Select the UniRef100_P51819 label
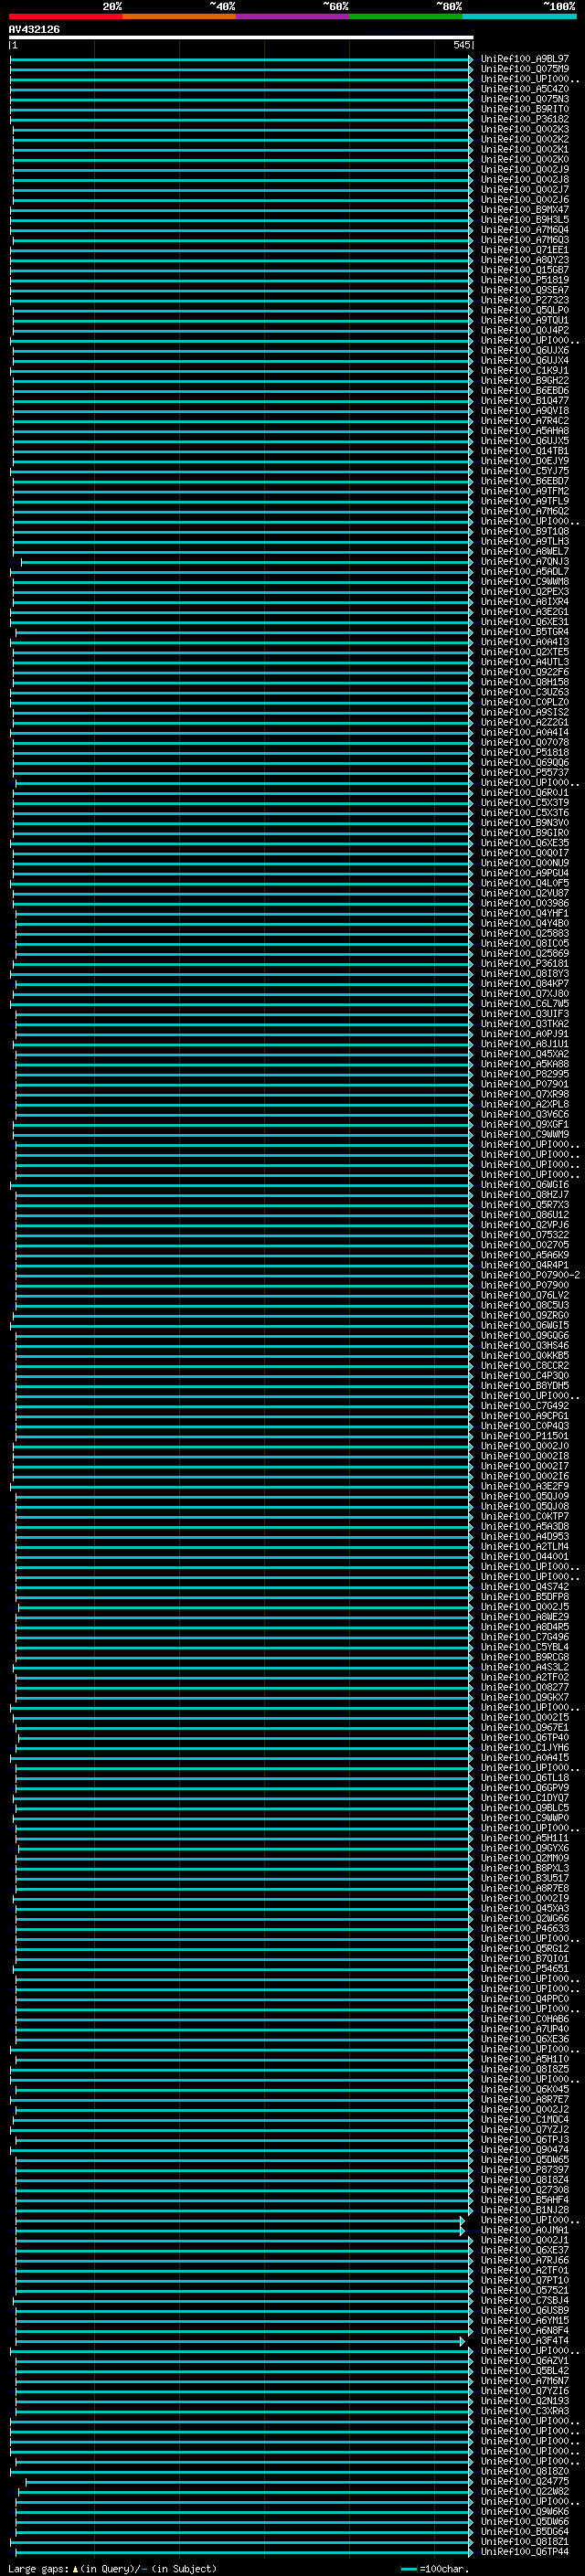Screen dimensions: 585x2576 (524, 280)
